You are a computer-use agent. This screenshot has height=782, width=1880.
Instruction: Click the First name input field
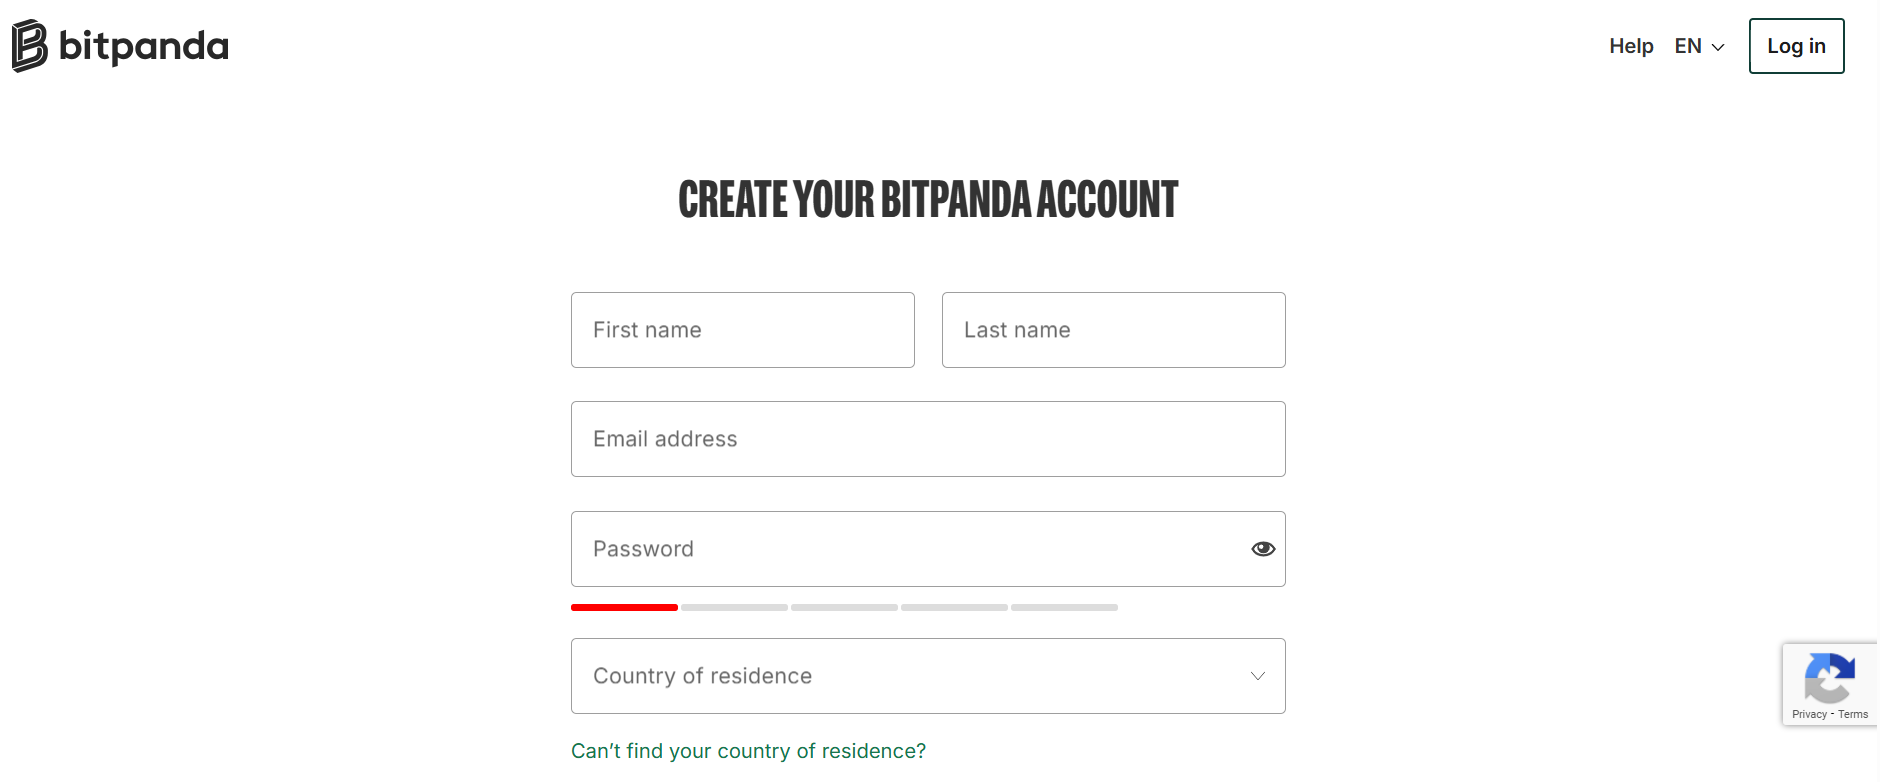[742, 330]
